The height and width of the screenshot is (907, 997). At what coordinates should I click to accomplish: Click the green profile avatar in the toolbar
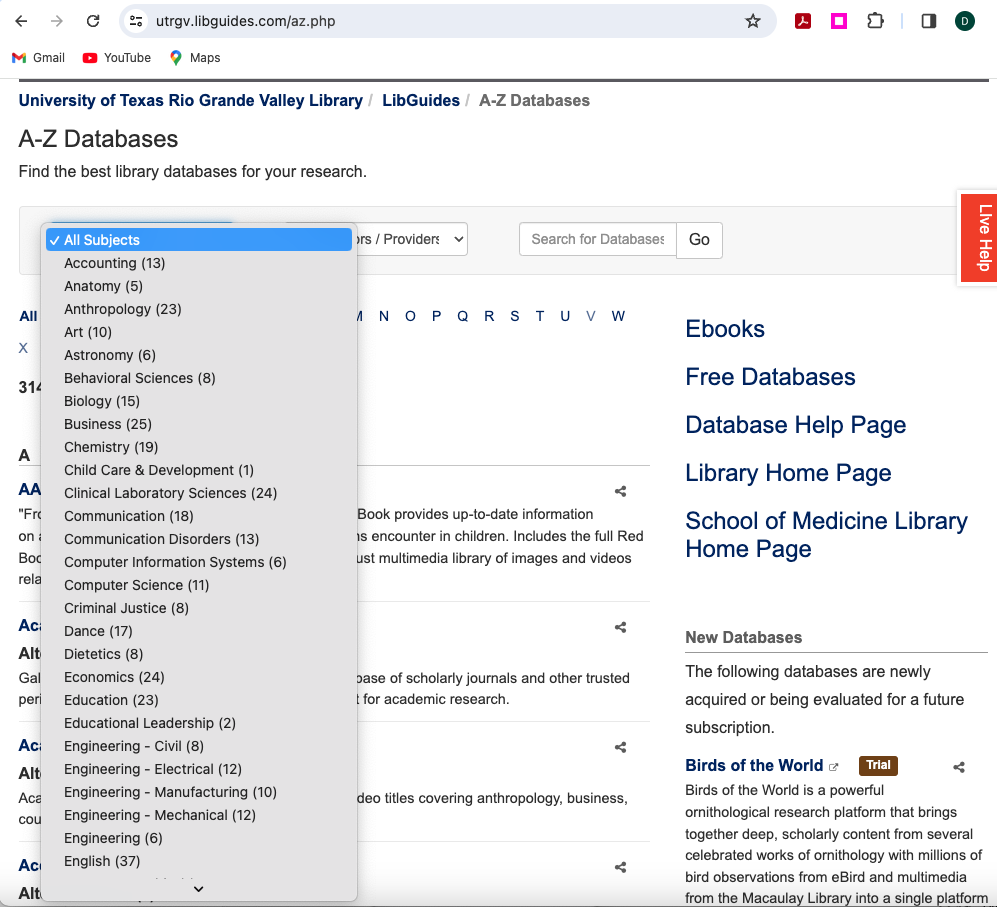coord(964,20)
